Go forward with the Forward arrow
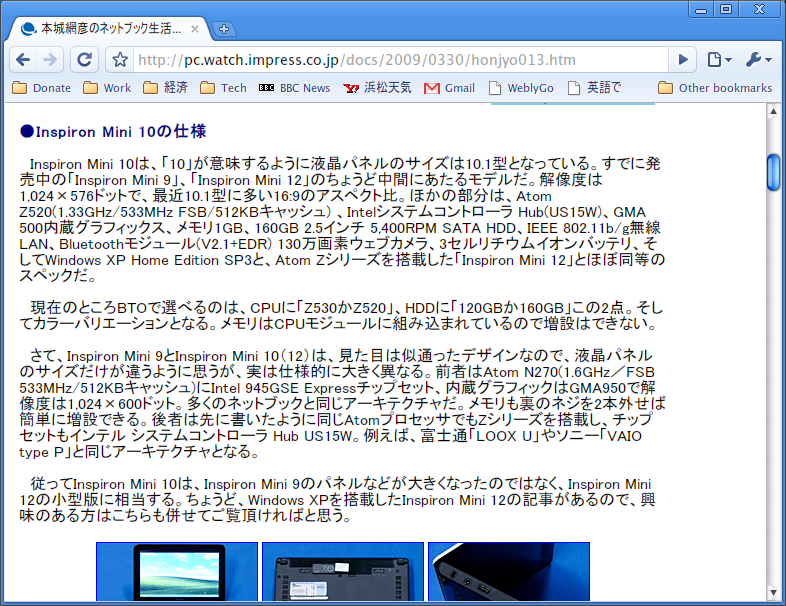 50,60
